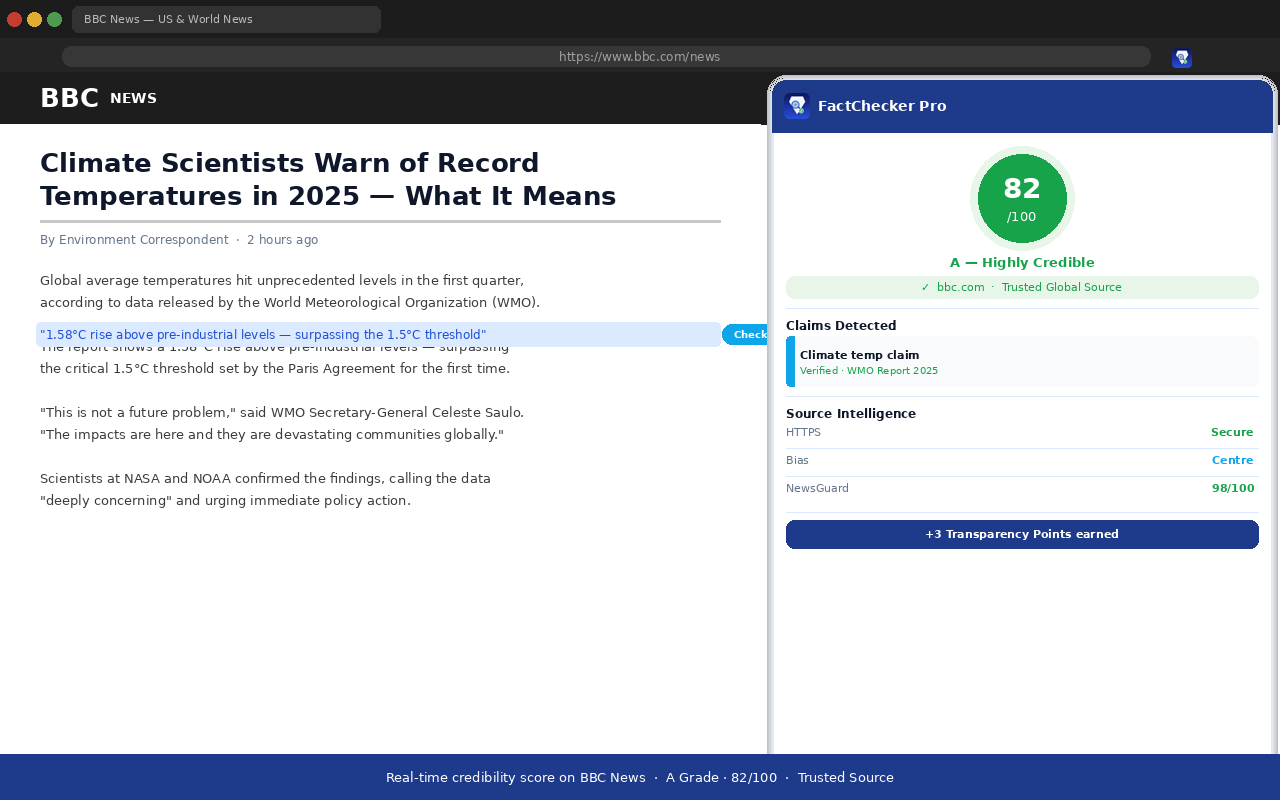Click the +3 Transparency Points earned button
Image resolution: width=1280 pixels, height=800 pixels.
click(1022, 534)
